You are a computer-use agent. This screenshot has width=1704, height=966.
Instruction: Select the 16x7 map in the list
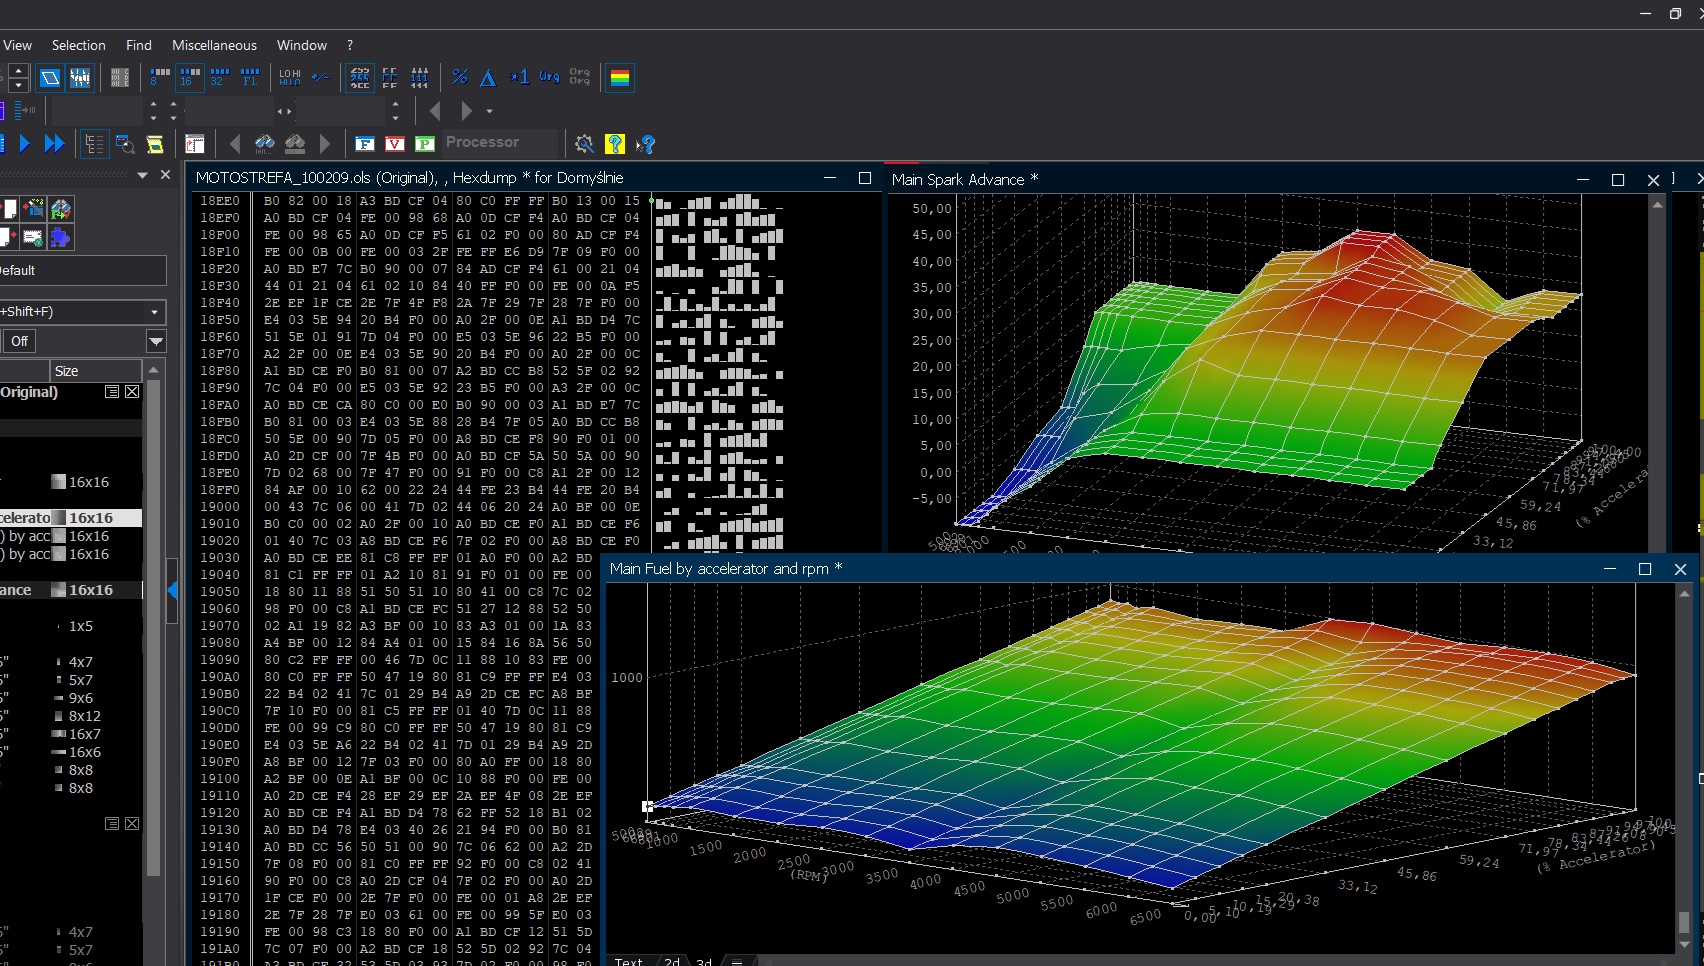click(x=84, y=734)
